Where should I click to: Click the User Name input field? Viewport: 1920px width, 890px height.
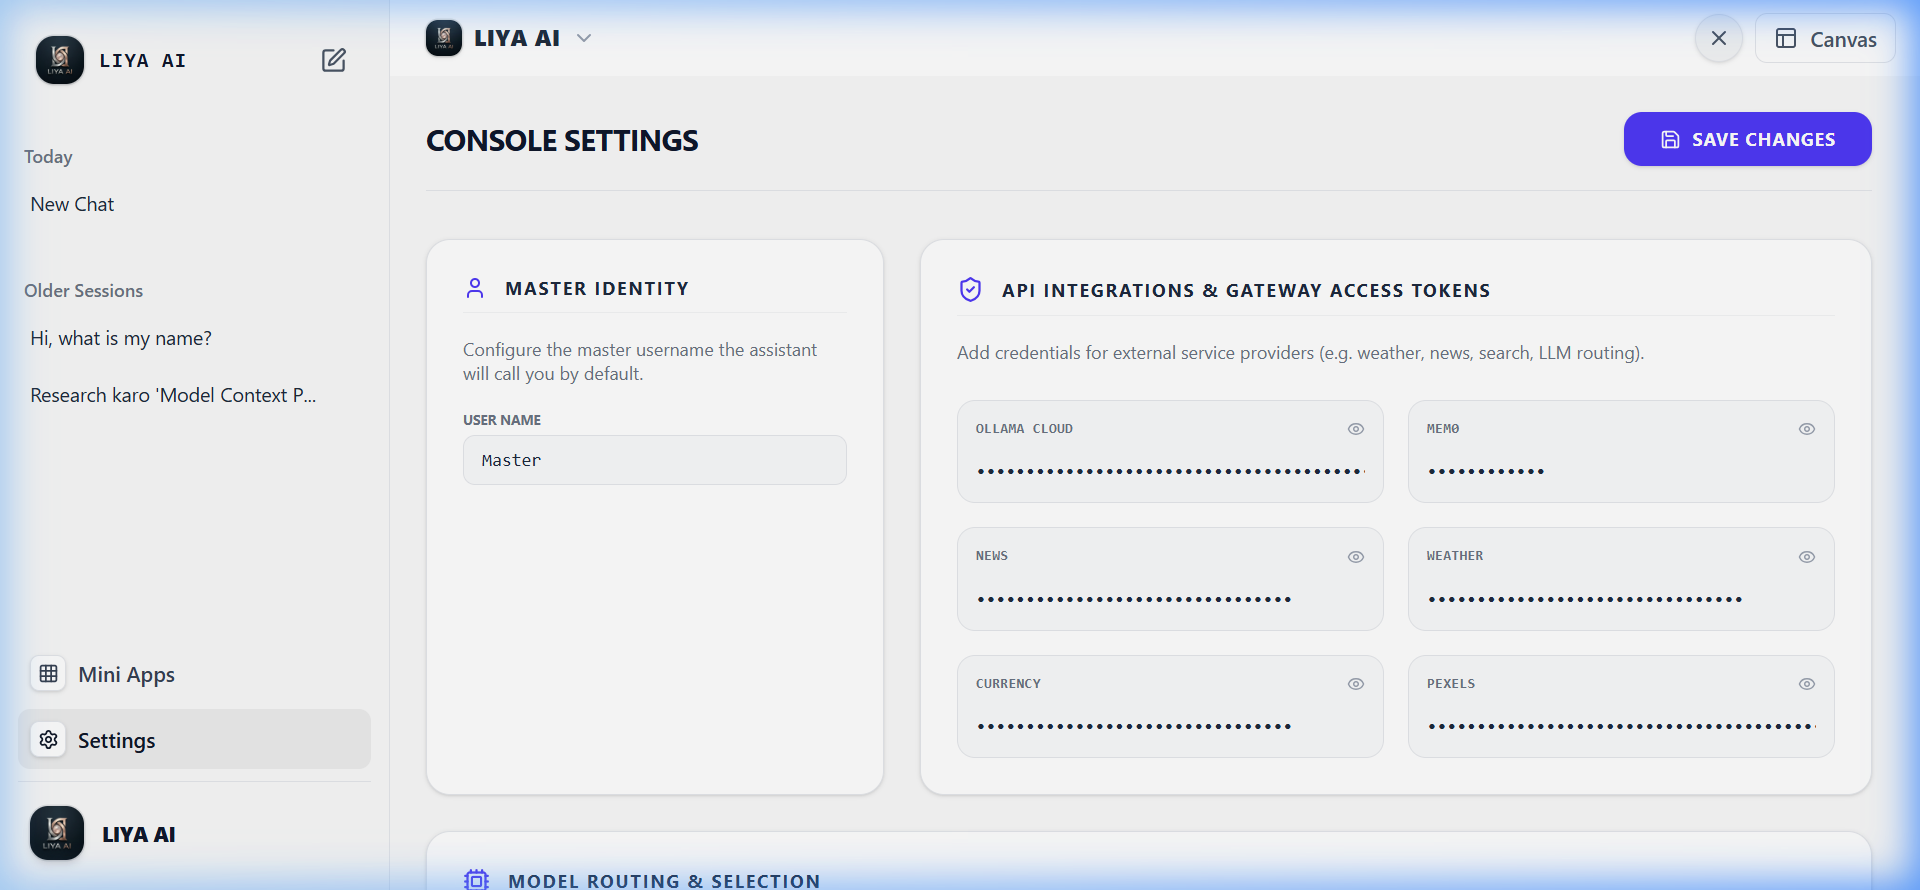click(x=655, y=460)
